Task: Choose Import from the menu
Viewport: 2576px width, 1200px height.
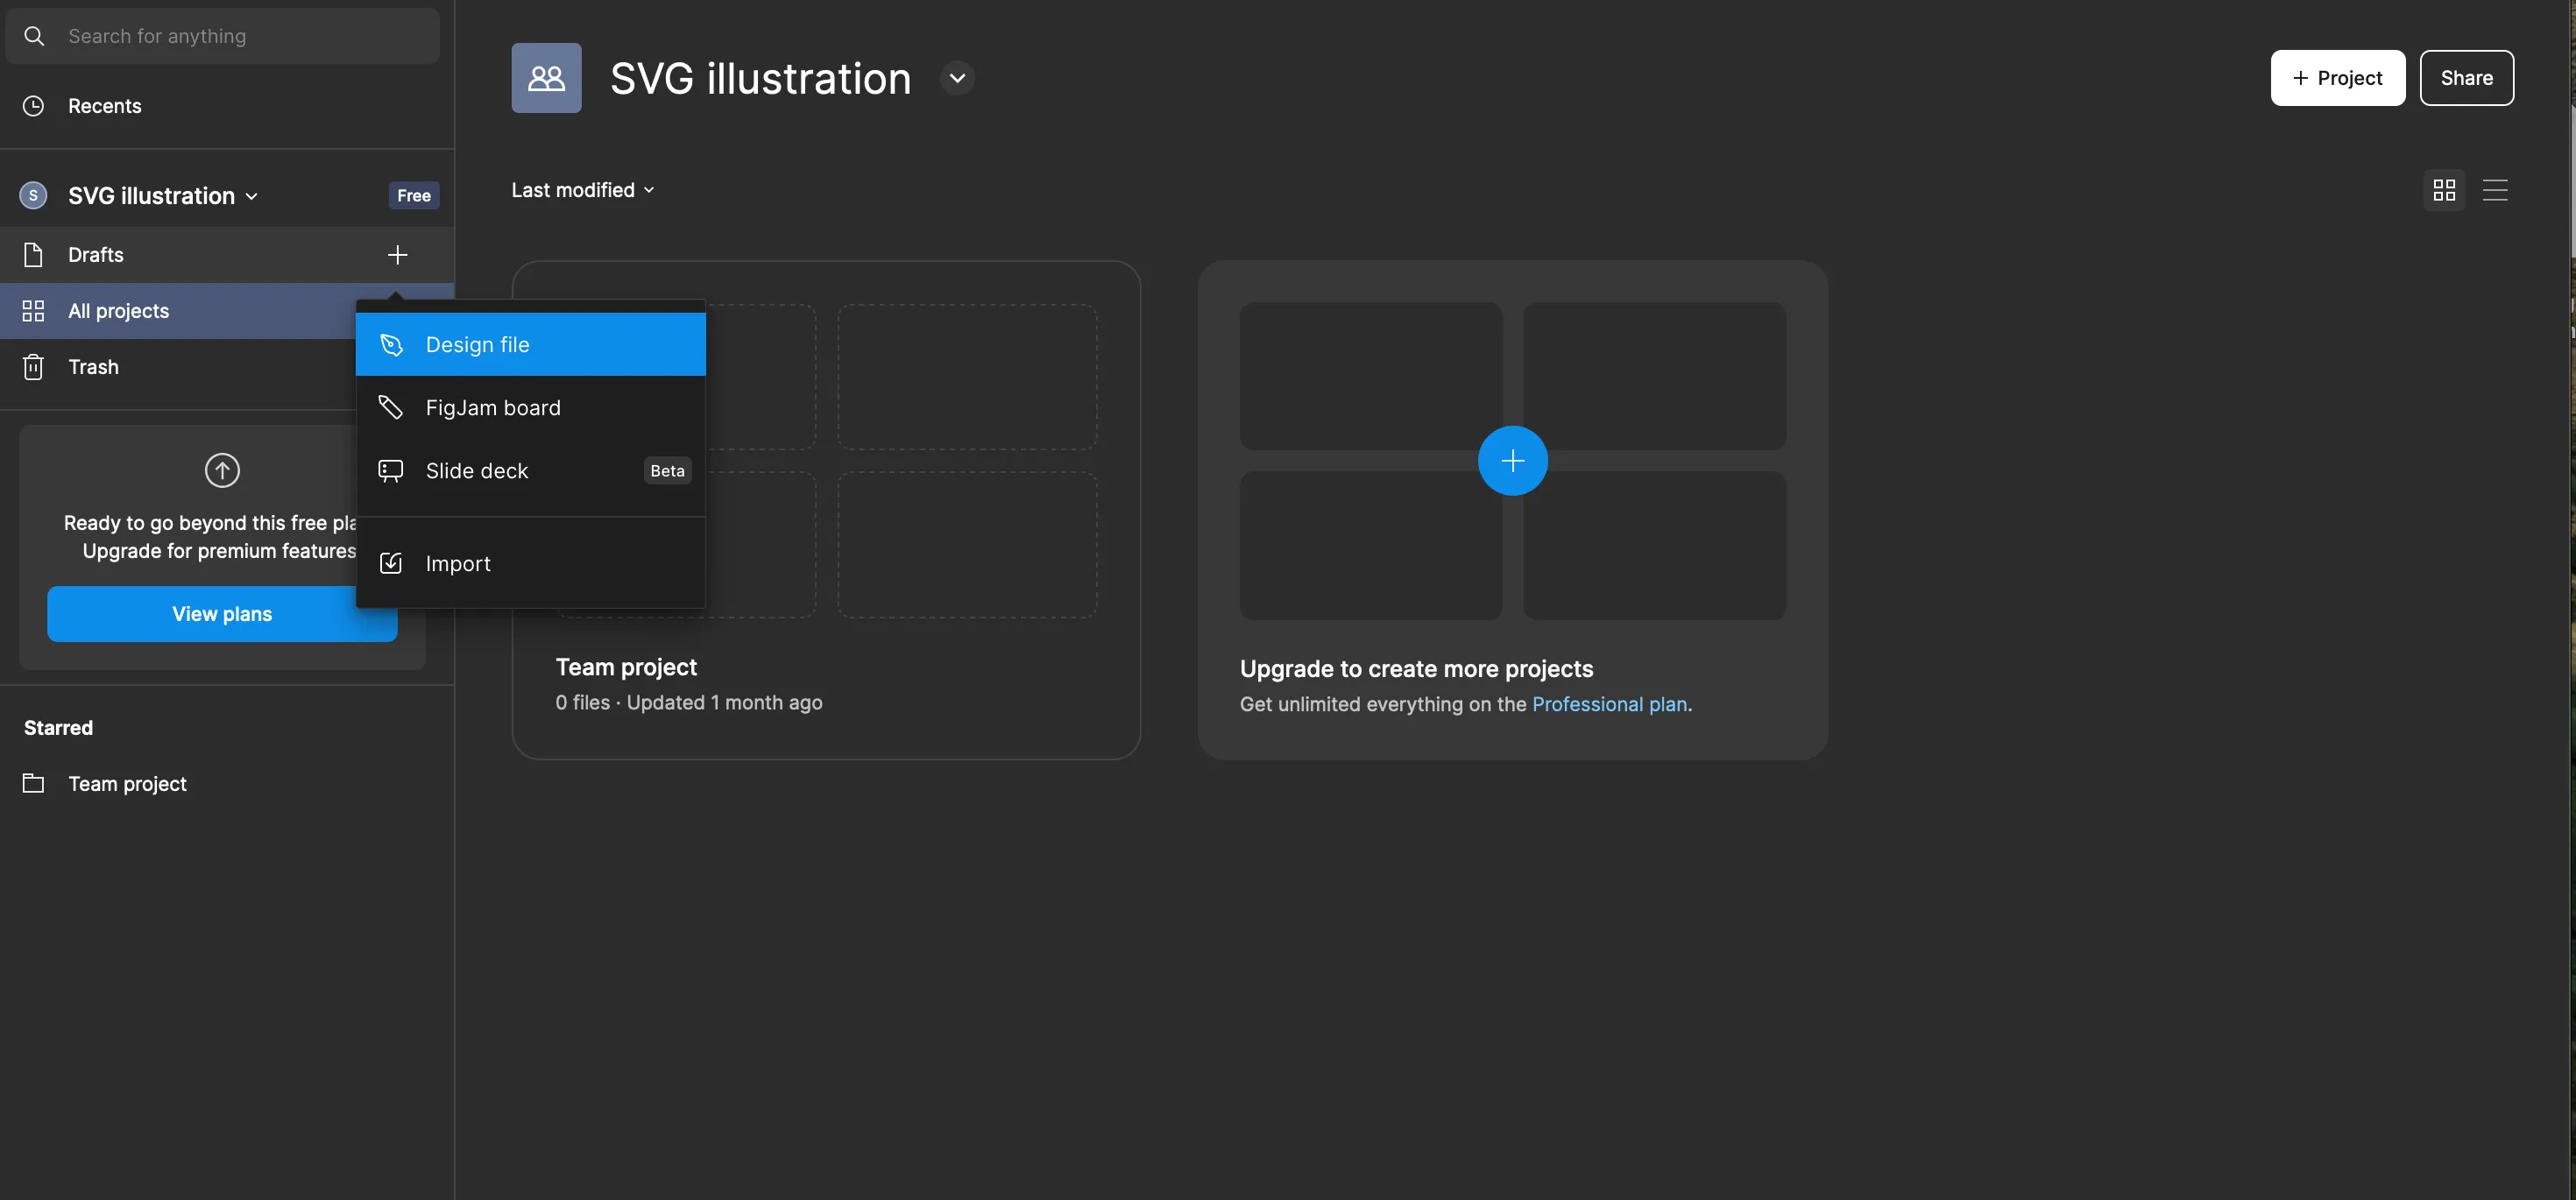Action: click(531, 564)
